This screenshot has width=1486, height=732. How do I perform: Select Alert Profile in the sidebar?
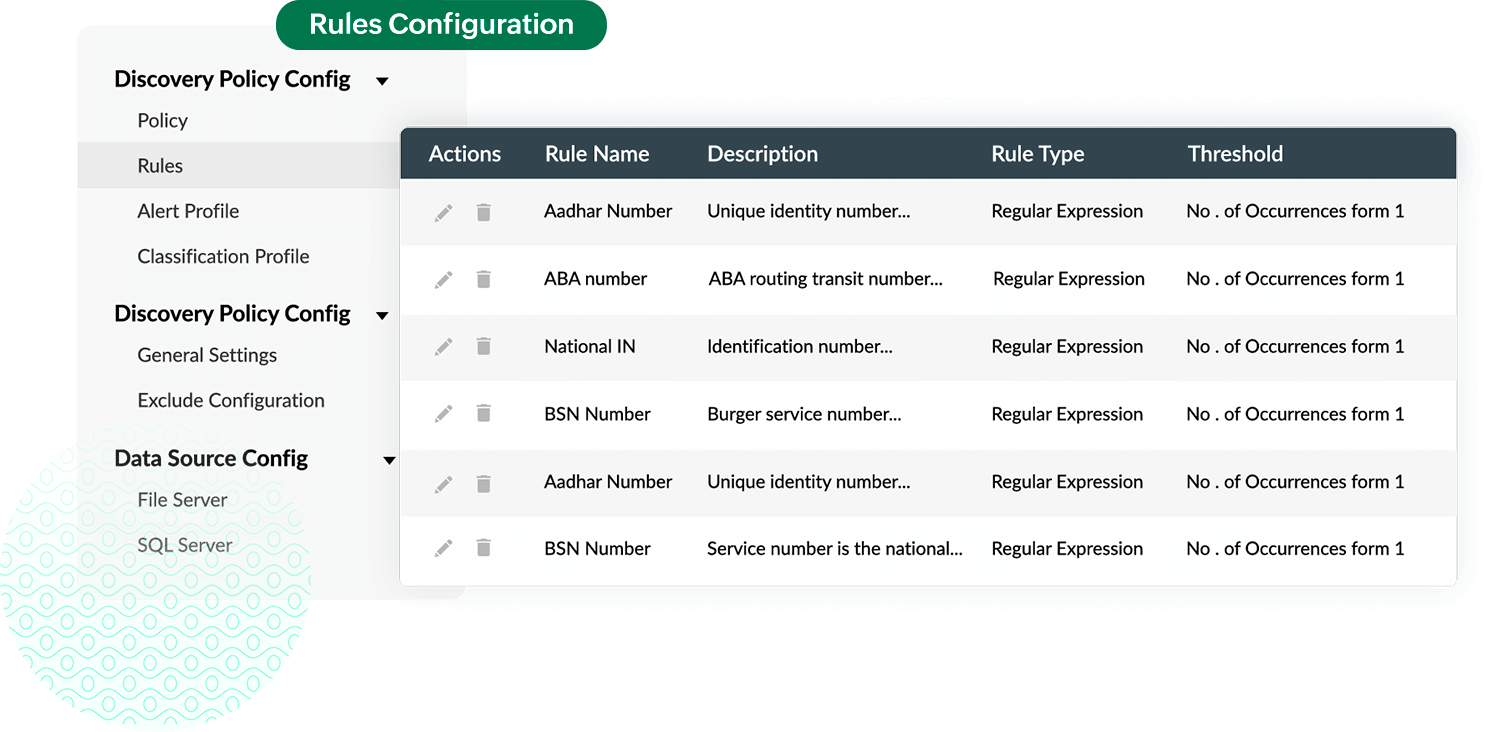point(188,211)
